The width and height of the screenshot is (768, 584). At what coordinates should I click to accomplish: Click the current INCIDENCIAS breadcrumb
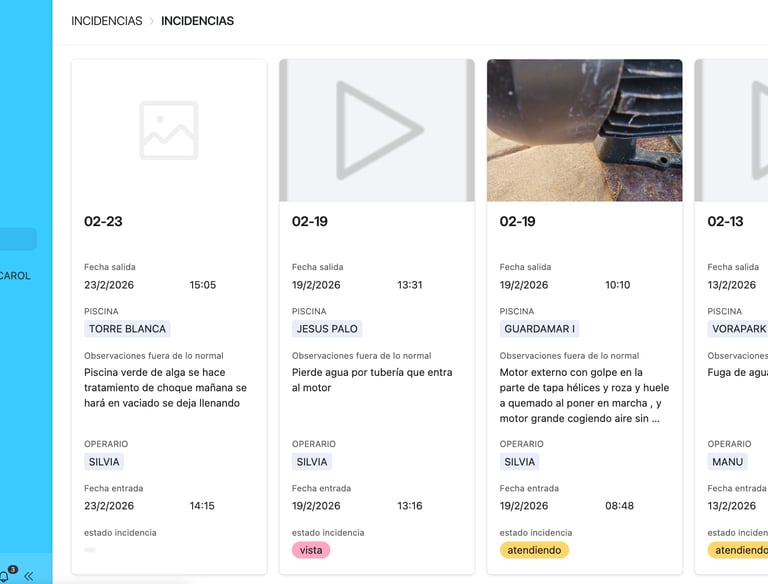pos(197,21)
